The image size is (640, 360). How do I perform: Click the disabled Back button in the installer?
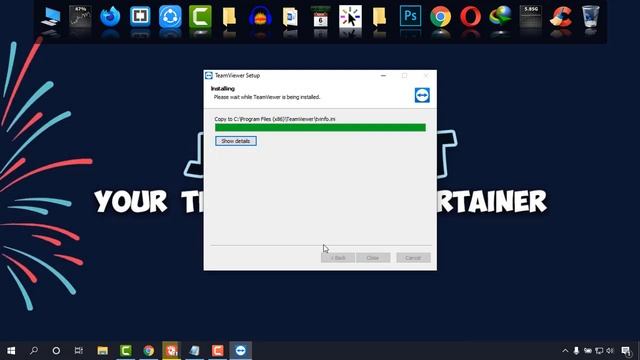pyautogui.click(x=338, y=258)
